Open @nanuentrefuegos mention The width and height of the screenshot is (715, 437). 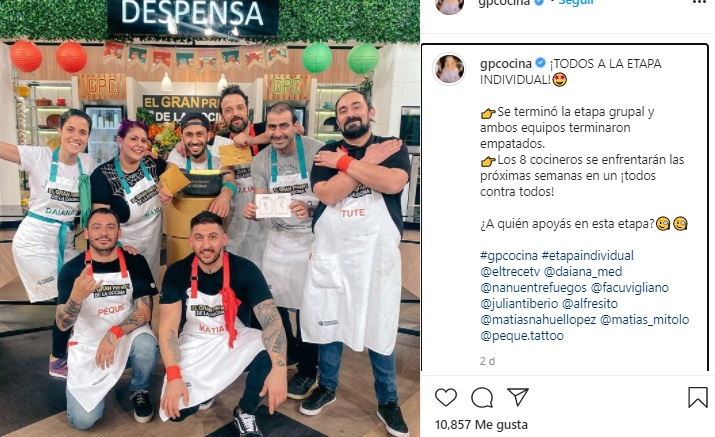click(534, 288)
